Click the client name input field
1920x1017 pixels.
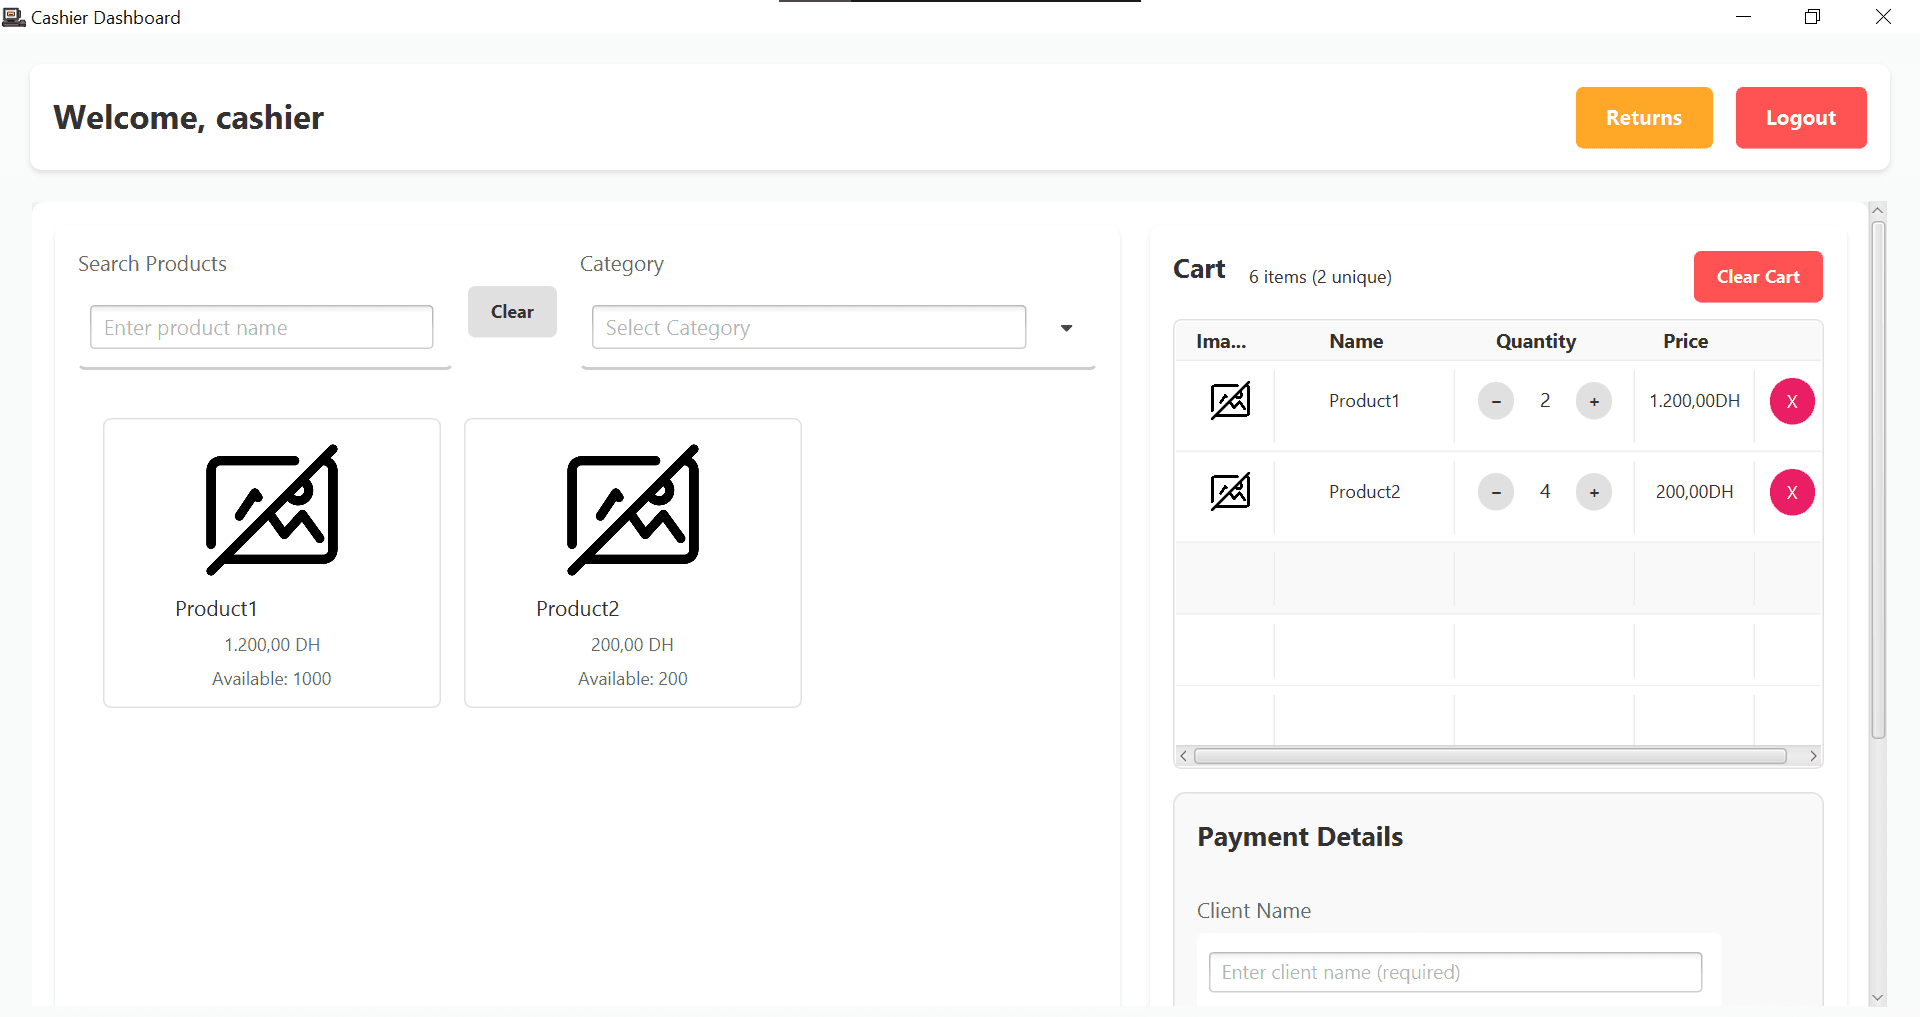coord(1454,972)
